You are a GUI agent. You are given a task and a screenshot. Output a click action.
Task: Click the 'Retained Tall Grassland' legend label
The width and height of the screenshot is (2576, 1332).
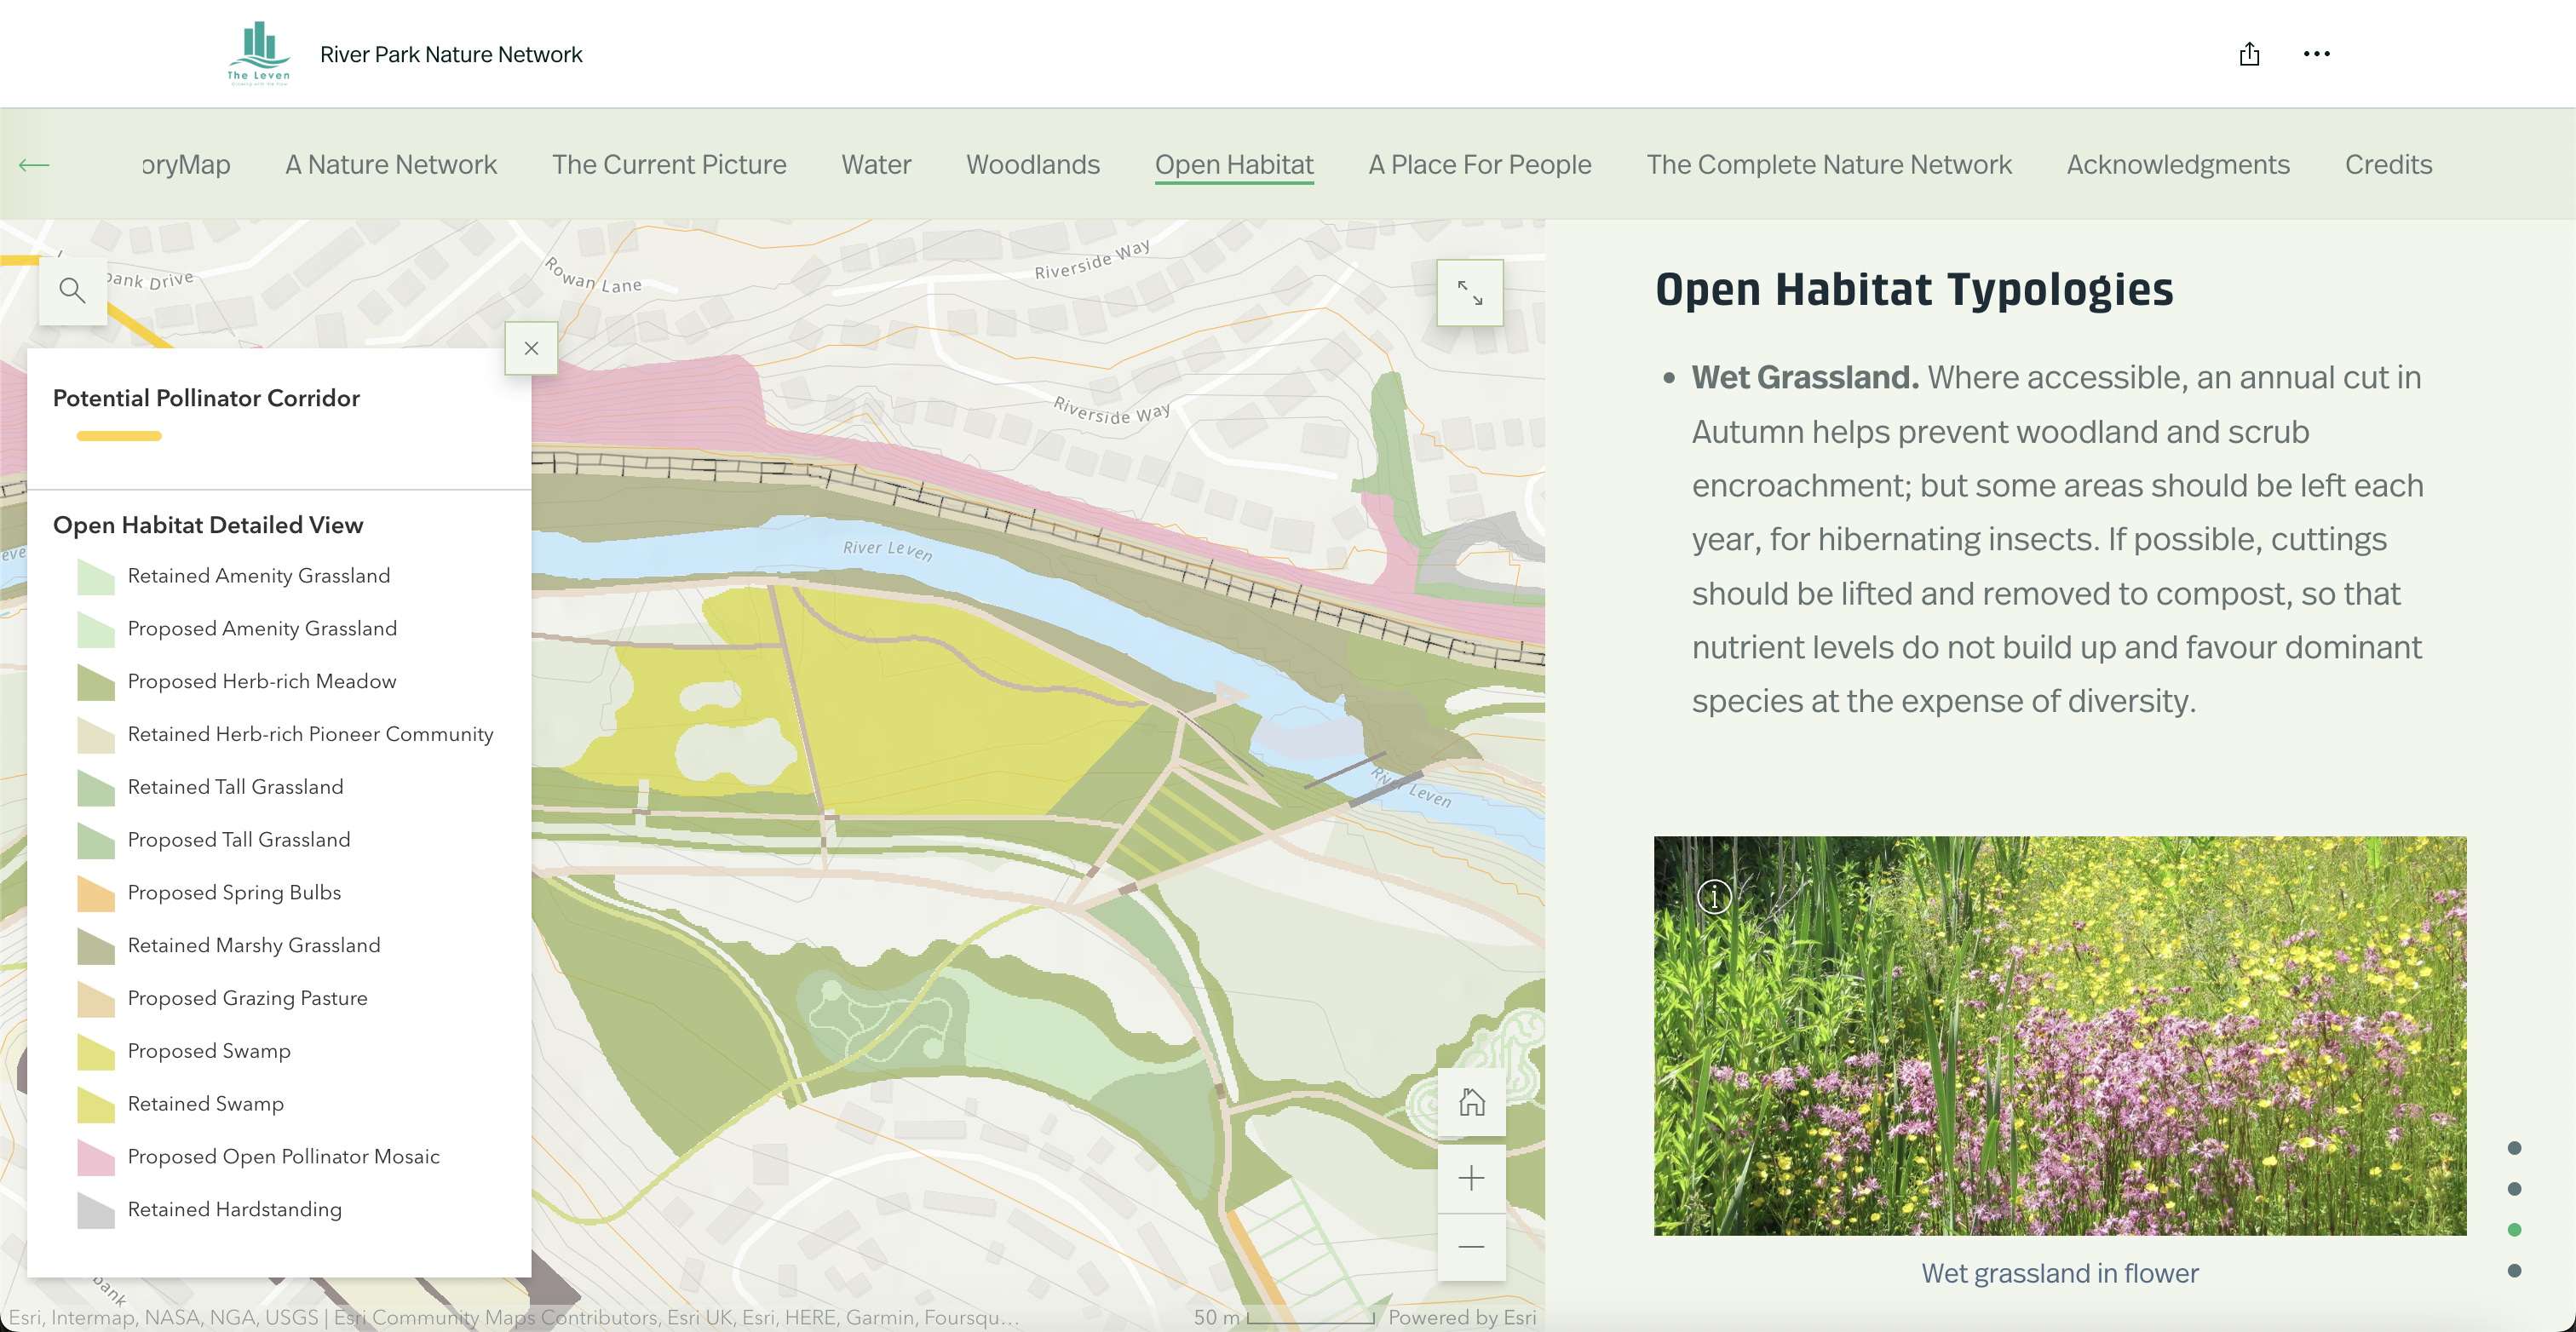(235, 787)
